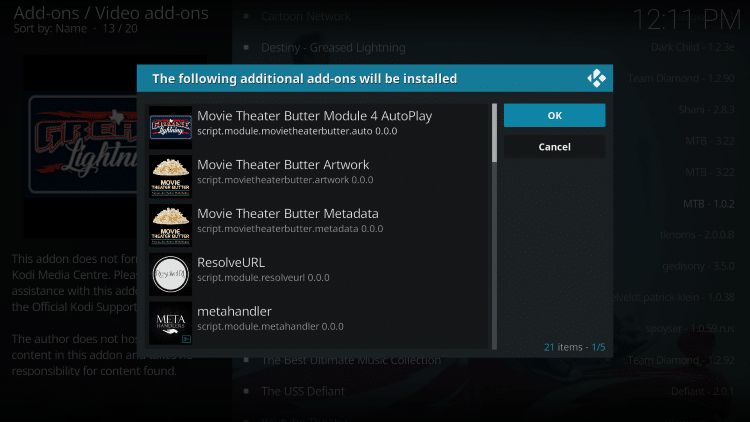The height and width of the screenshot is (422, 750).
Task: Confirm installation with the OK button
Action: [554, 115]
